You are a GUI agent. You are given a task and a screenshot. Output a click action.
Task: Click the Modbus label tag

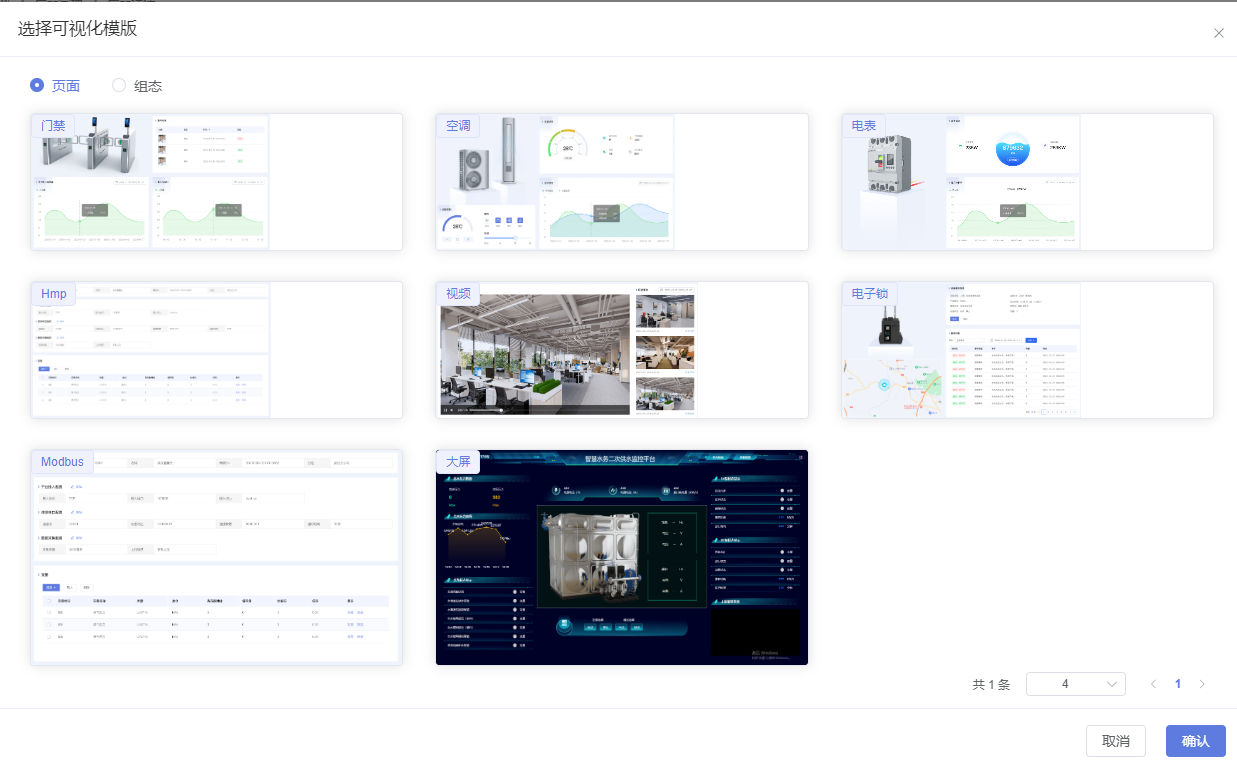[62, 462]
